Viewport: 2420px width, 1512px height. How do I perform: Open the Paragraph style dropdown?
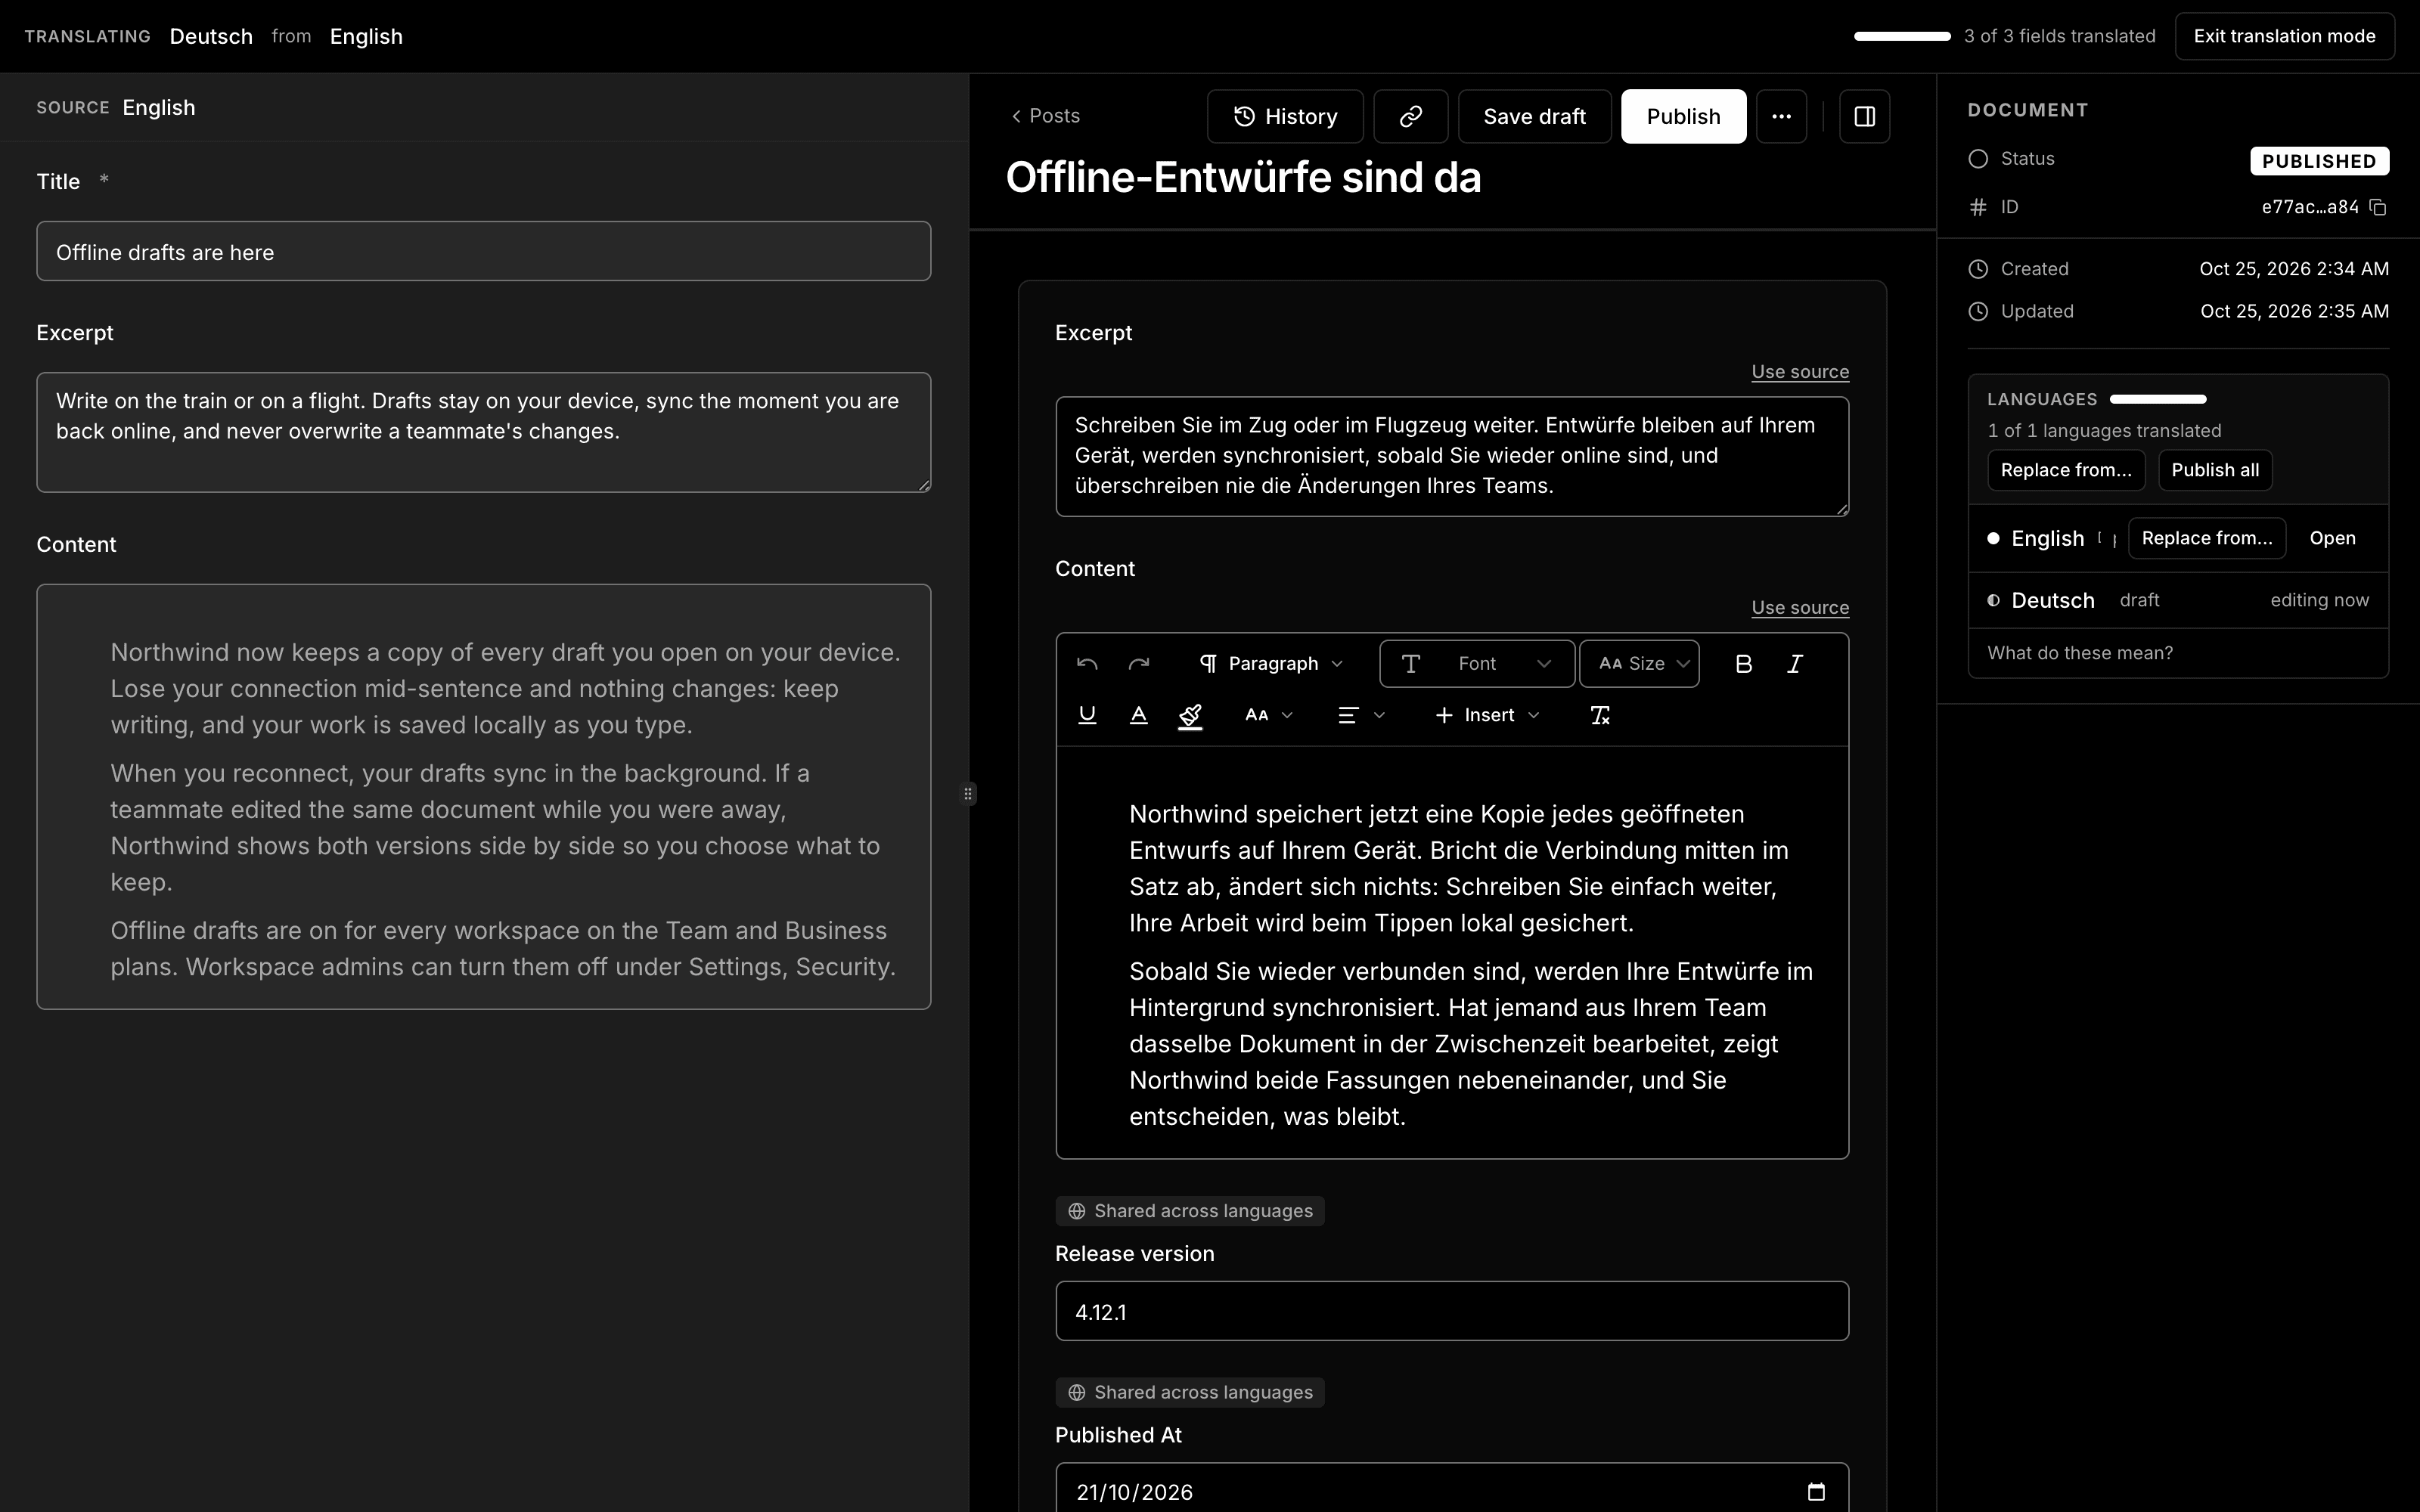(x=1271, y=664)
